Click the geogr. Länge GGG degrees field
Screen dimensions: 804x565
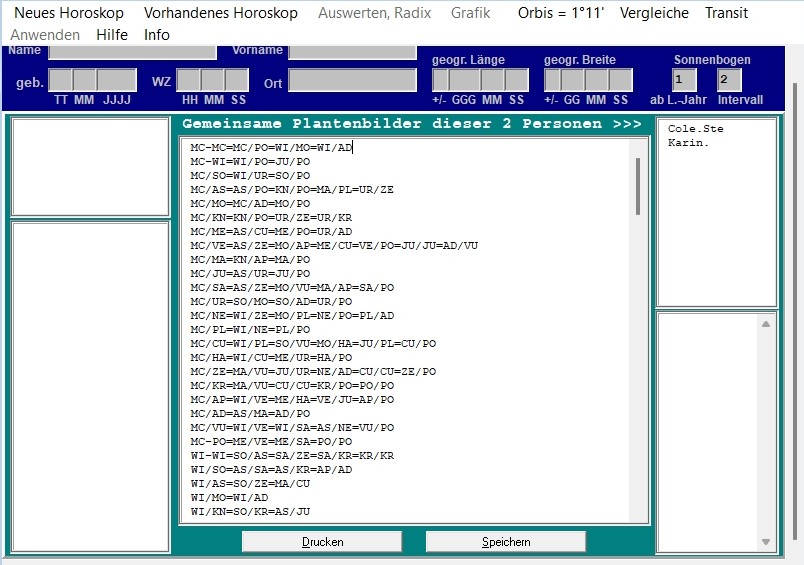click(464, 80)
